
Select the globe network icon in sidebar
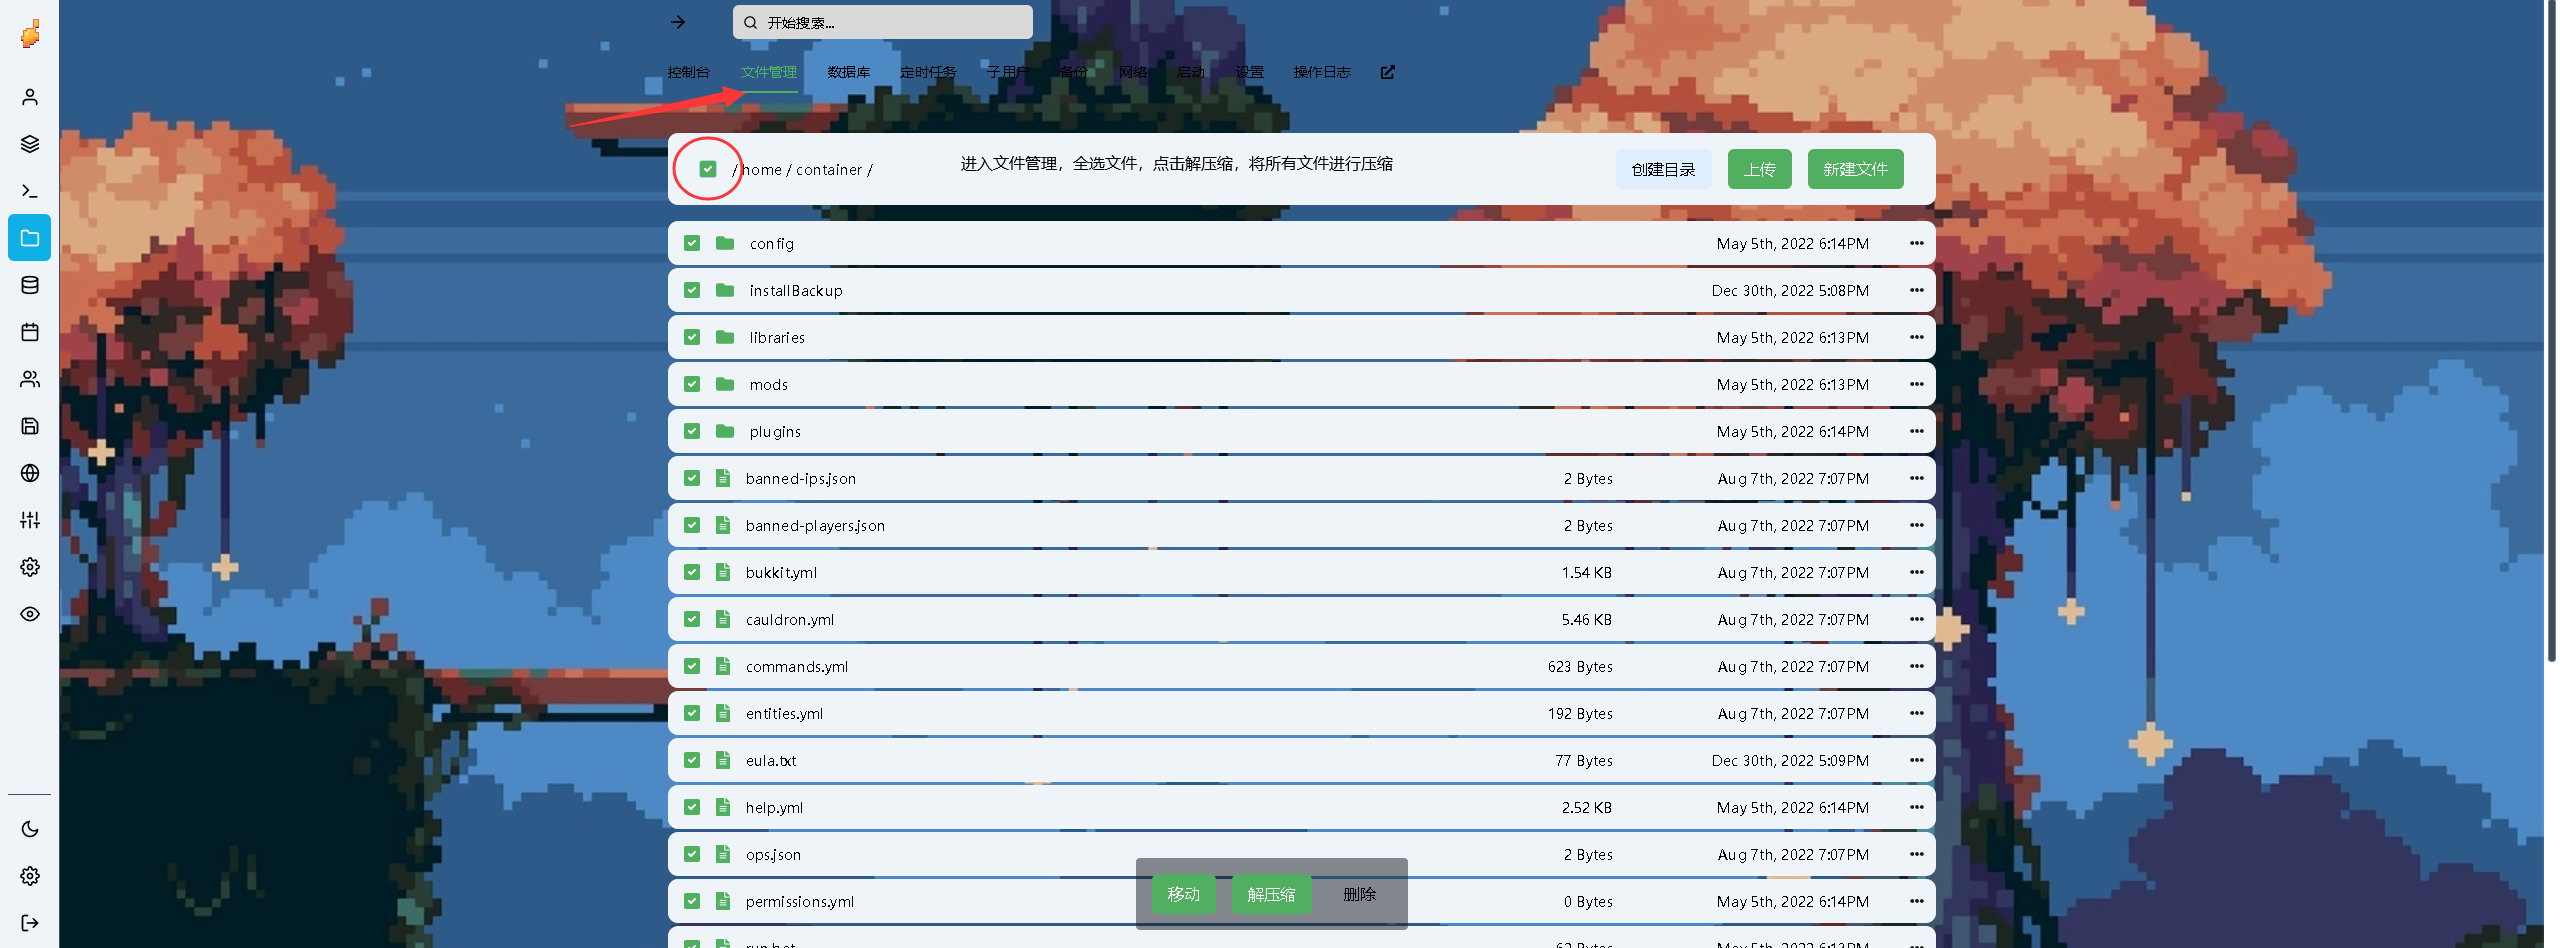29,473
